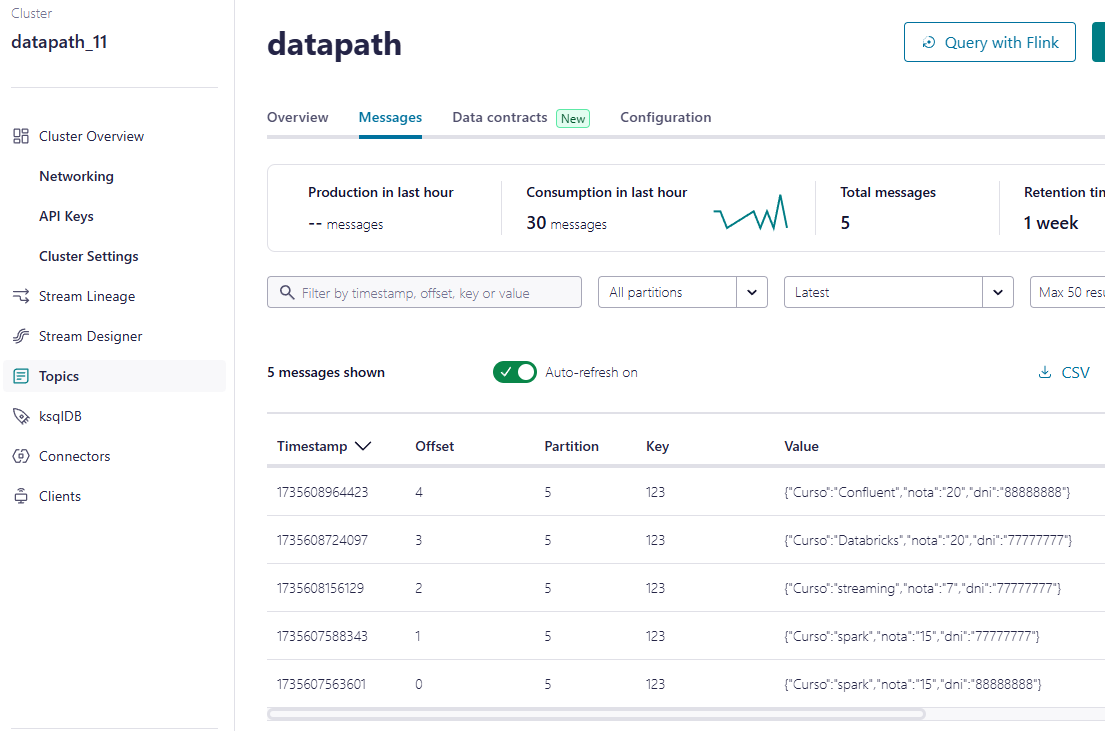This screenshot has width=1105, height=731.
Task: Open Stream Lineage page
Action: pyautogui.click(x=87, y=296)
